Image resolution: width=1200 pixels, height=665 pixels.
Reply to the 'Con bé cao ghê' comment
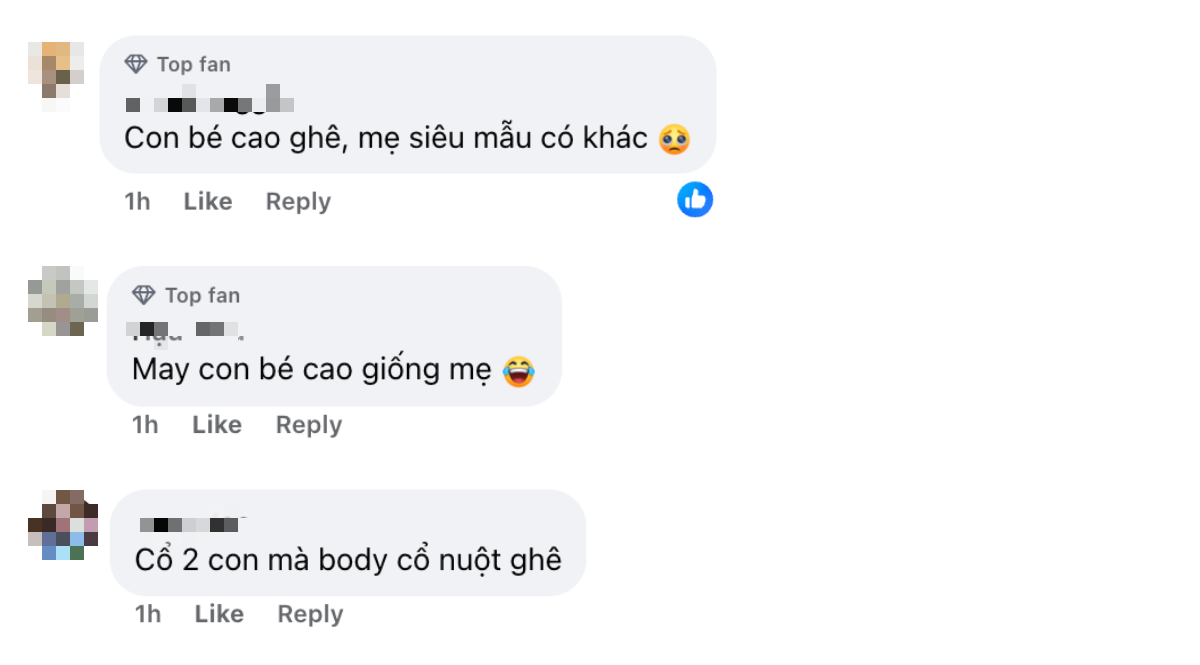click(298, 201)
